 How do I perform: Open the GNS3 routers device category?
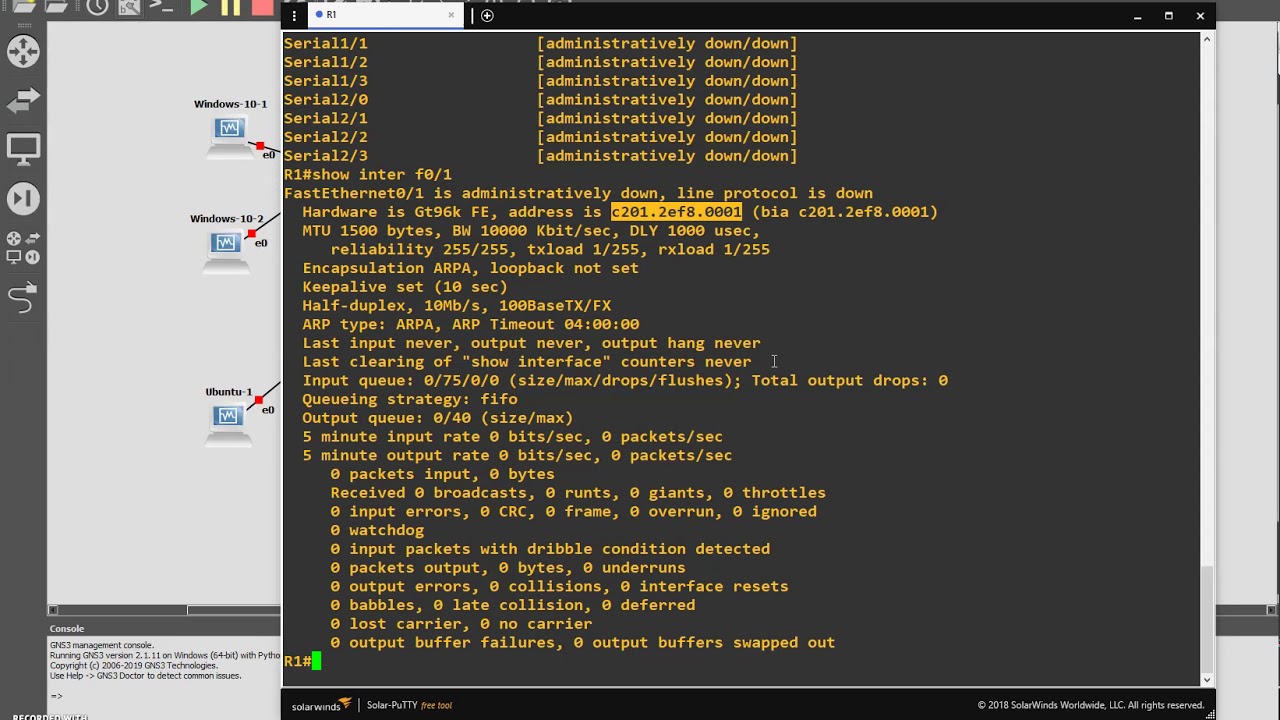[x=23, y=52]
